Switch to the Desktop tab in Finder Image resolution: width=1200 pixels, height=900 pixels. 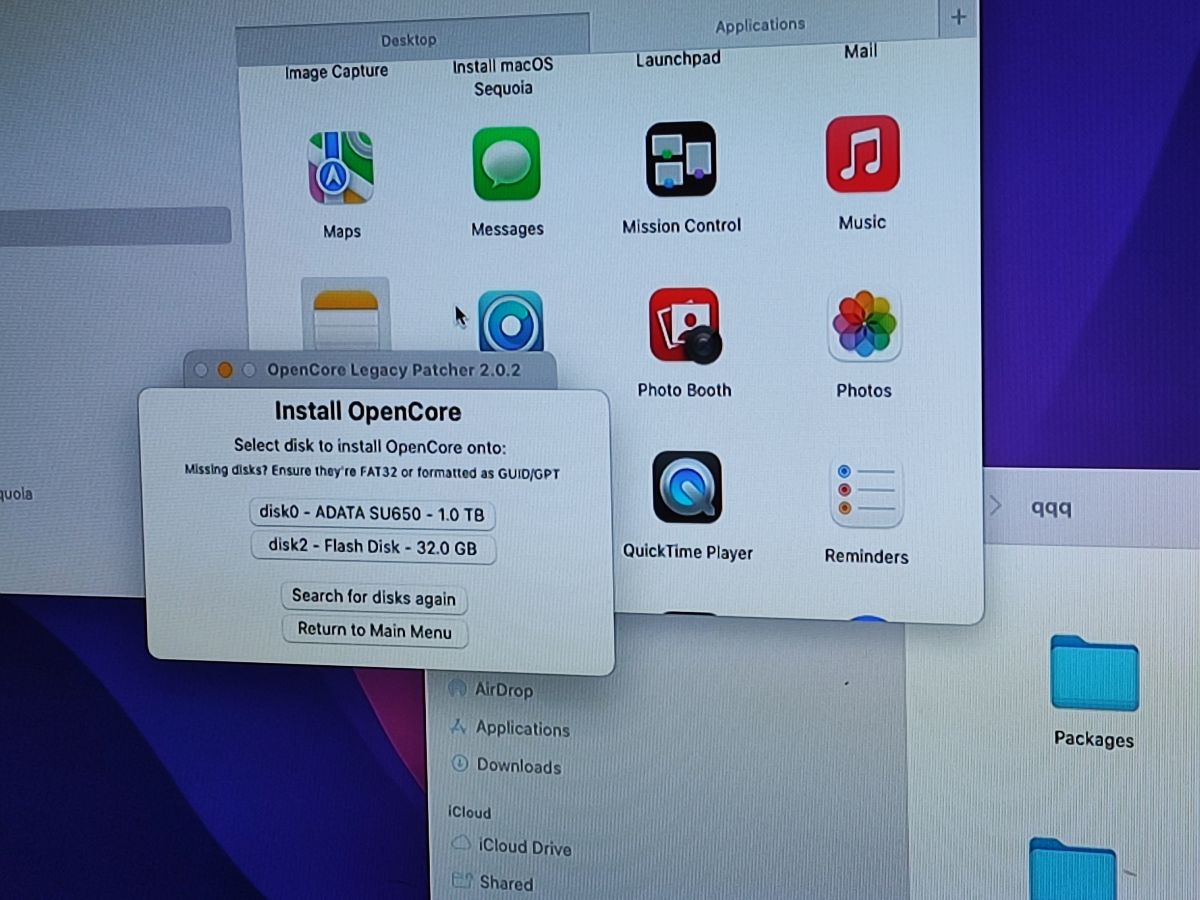point(409,40)
